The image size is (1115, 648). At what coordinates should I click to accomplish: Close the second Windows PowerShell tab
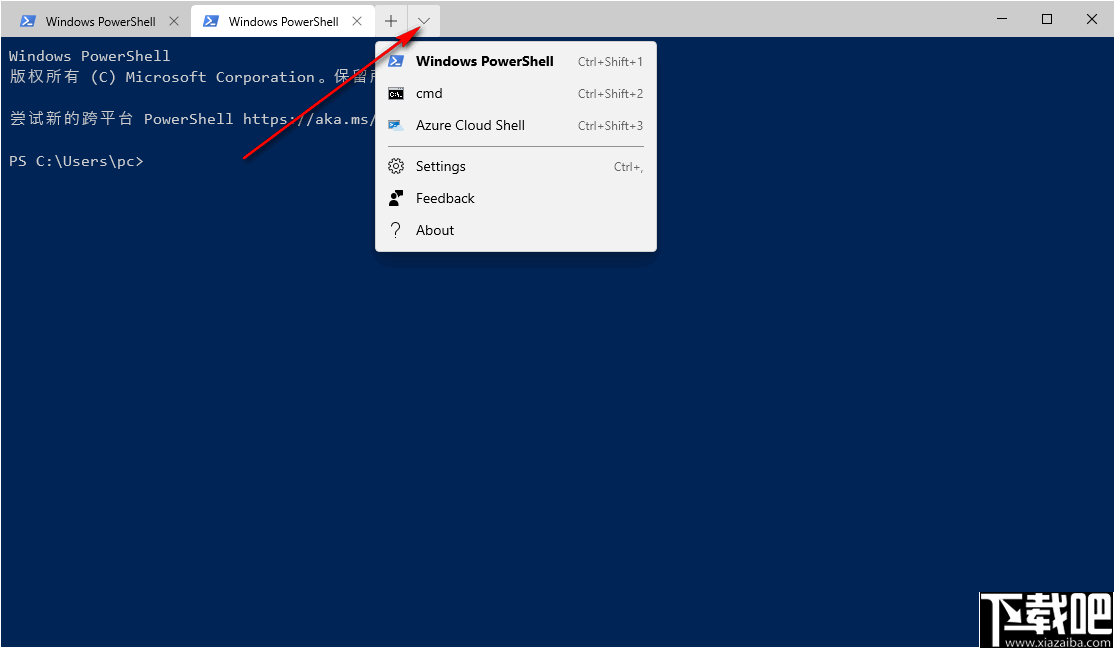tap(357, 21)
